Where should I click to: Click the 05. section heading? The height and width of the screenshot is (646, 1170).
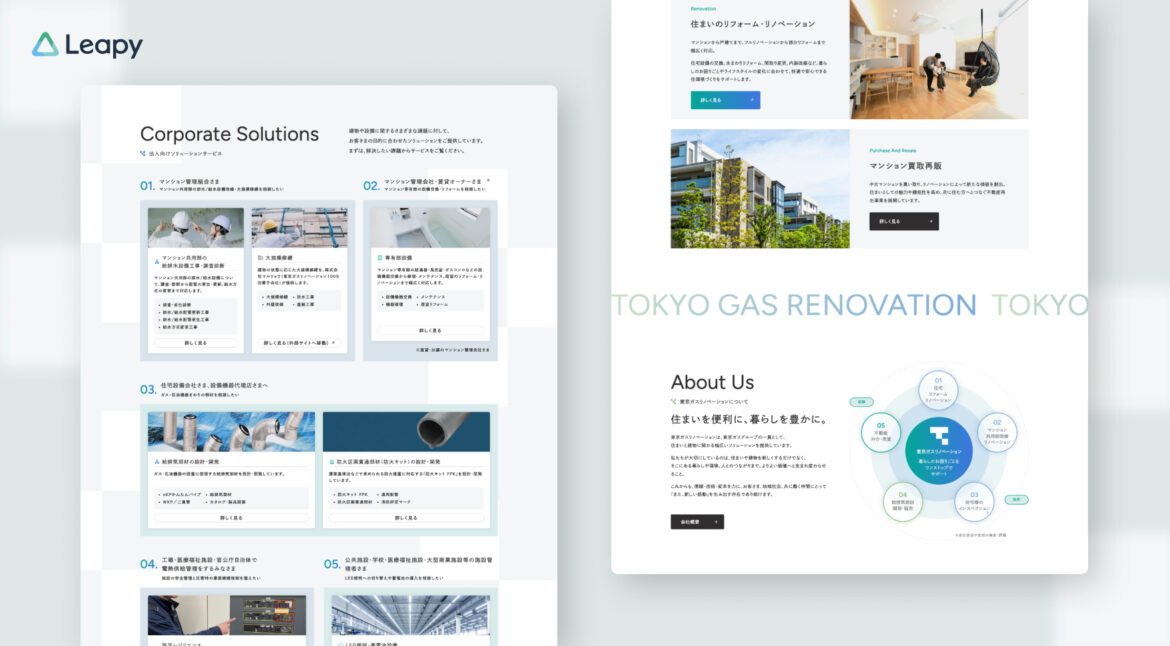[408, 568]
